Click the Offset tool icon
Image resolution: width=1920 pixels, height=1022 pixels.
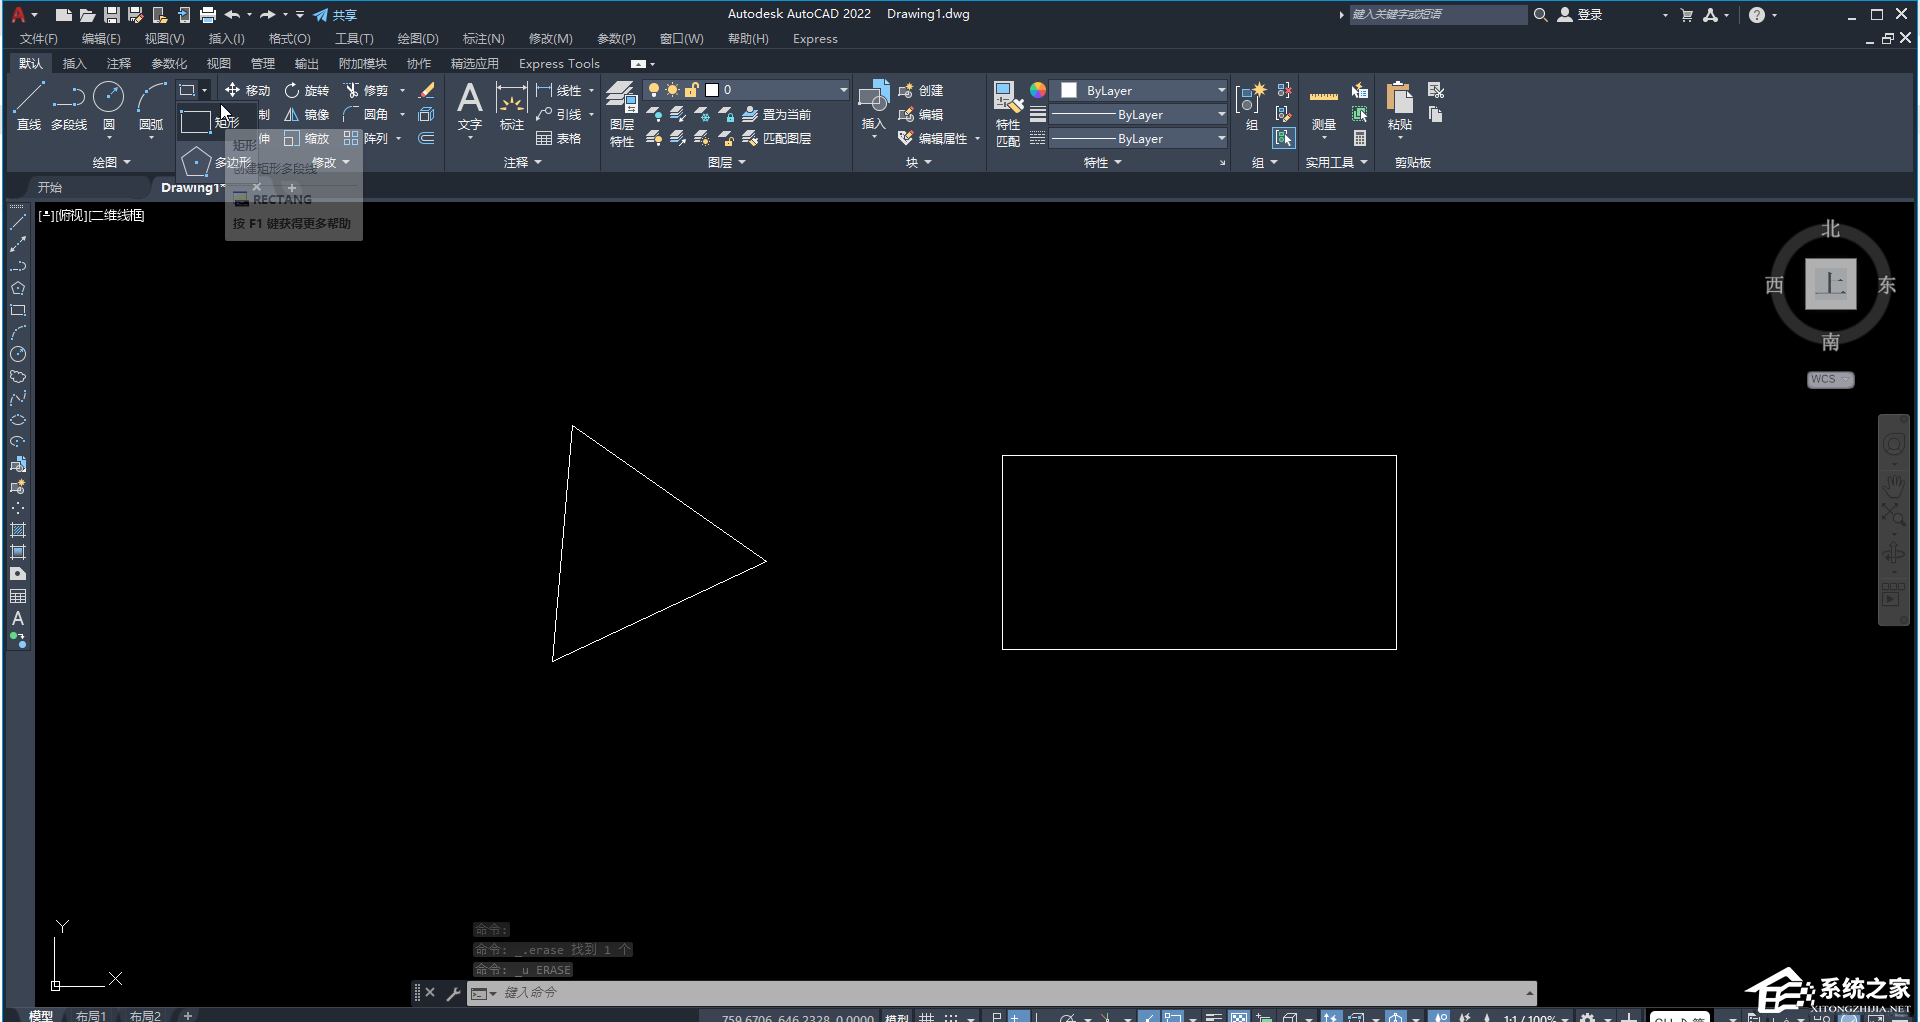click(427, 138)
